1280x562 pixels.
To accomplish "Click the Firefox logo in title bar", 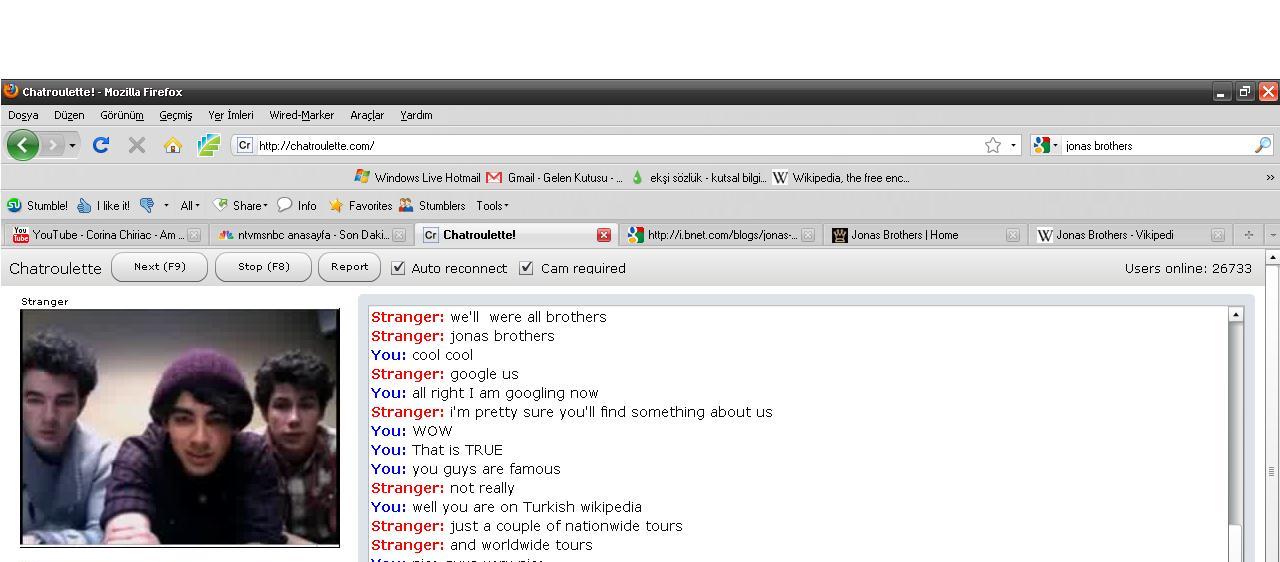I will (11, 91).
